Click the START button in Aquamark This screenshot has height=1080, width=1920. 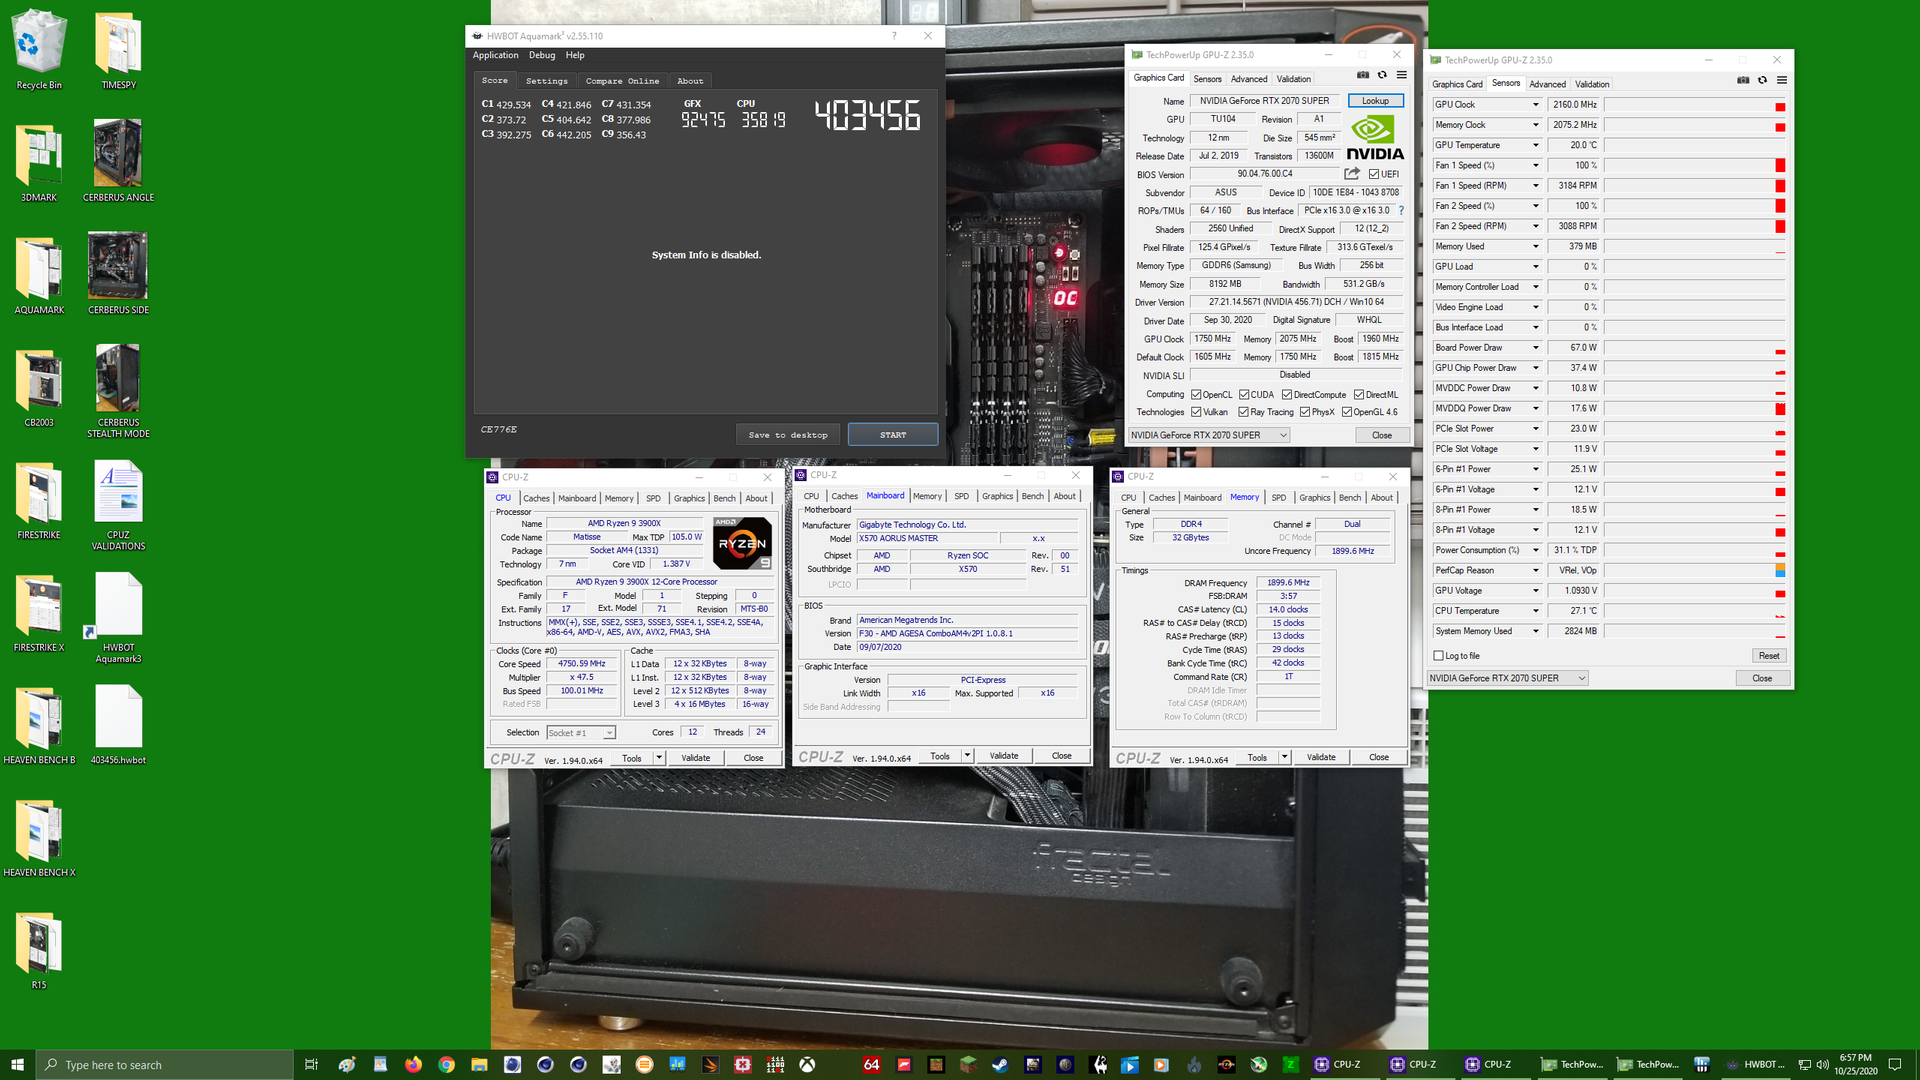(x=893, y=435)
